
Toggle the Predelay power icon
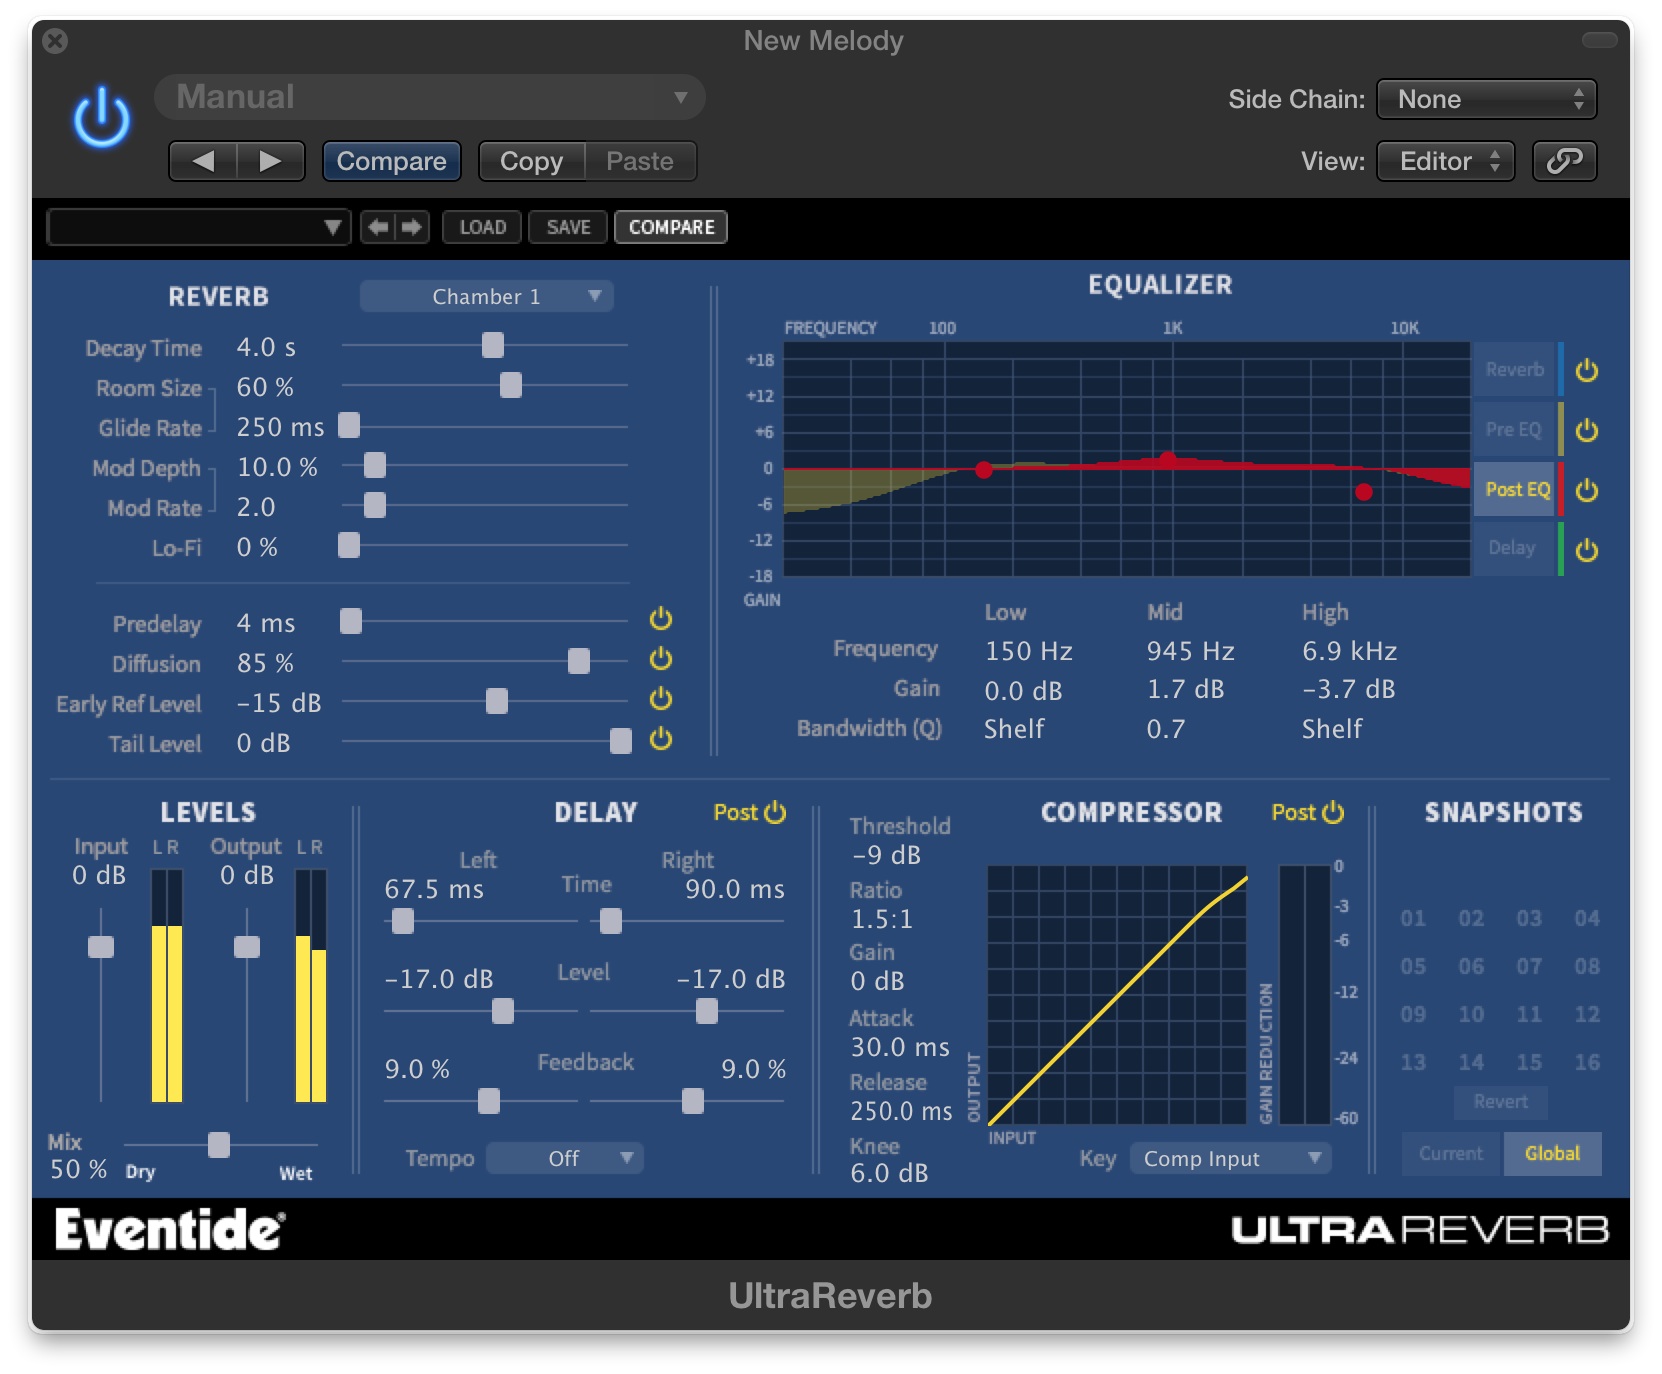(661, 619)
